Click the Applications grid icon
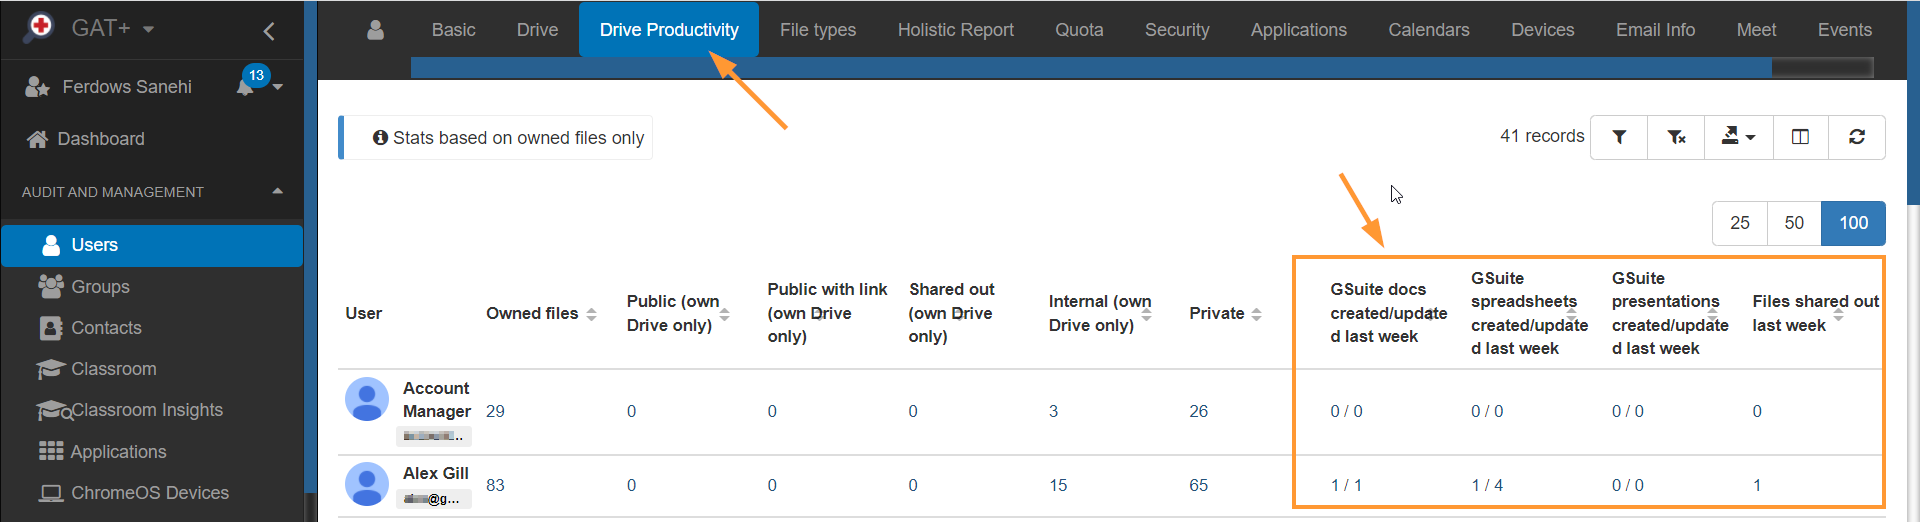Screen dimensions: 1920x522 pyautogui.click(x=51, y=451)
